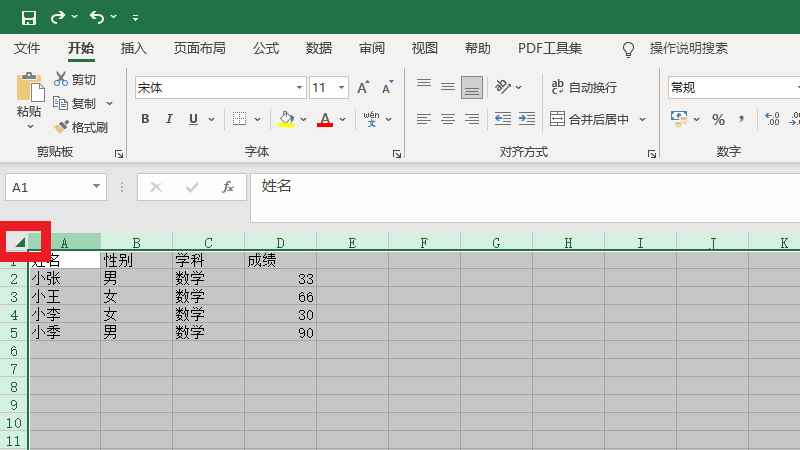Apply percent style (%) format
800x450 pixels.
pos(718,119)
